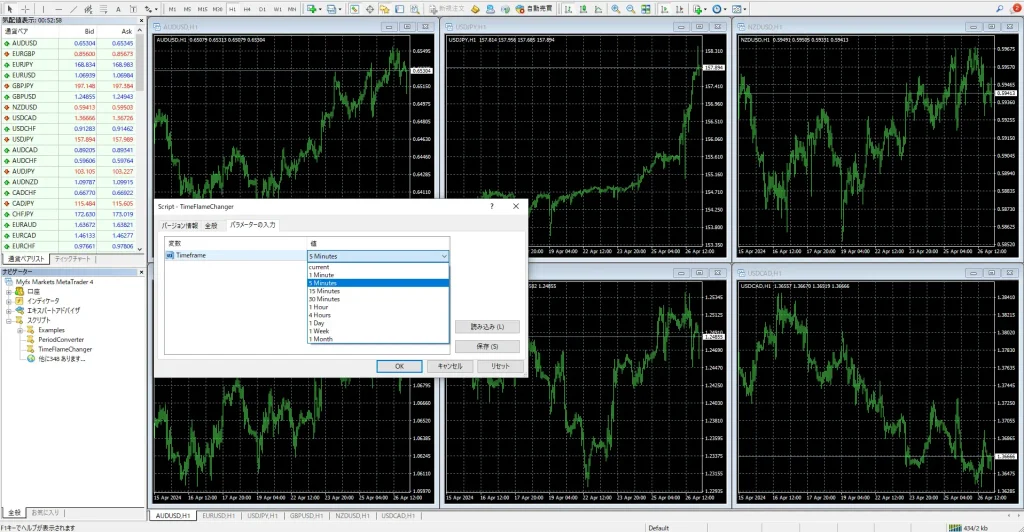Open the new chart icon
This screenshot has height=532, width=1024.
point(312,9)
